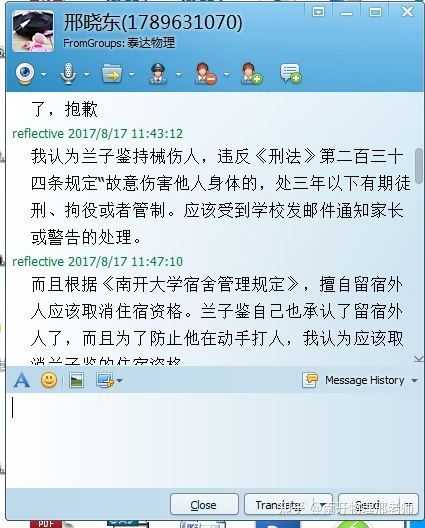The height and width of the screenshot is (528, 425).
Task: Start a video call with webcam icon
Action: tap(26, 73)
